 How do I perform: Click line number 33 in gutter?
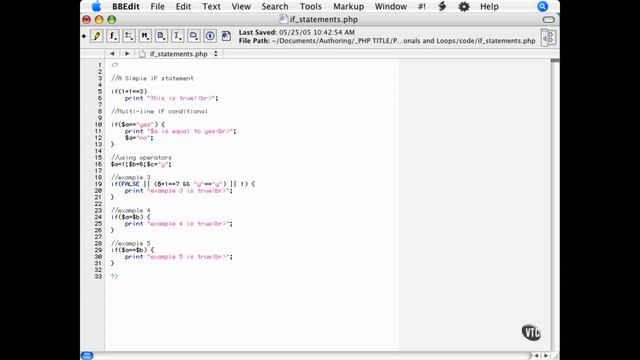(x=98, y=277)
